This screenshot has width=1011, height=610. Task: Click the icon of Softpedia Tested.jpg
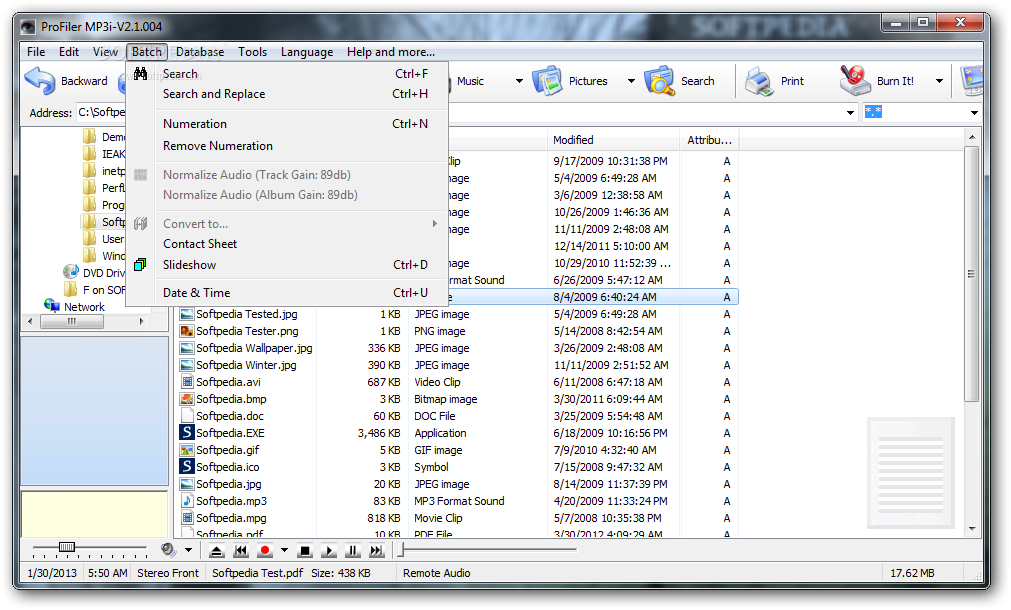pos(187,314)
